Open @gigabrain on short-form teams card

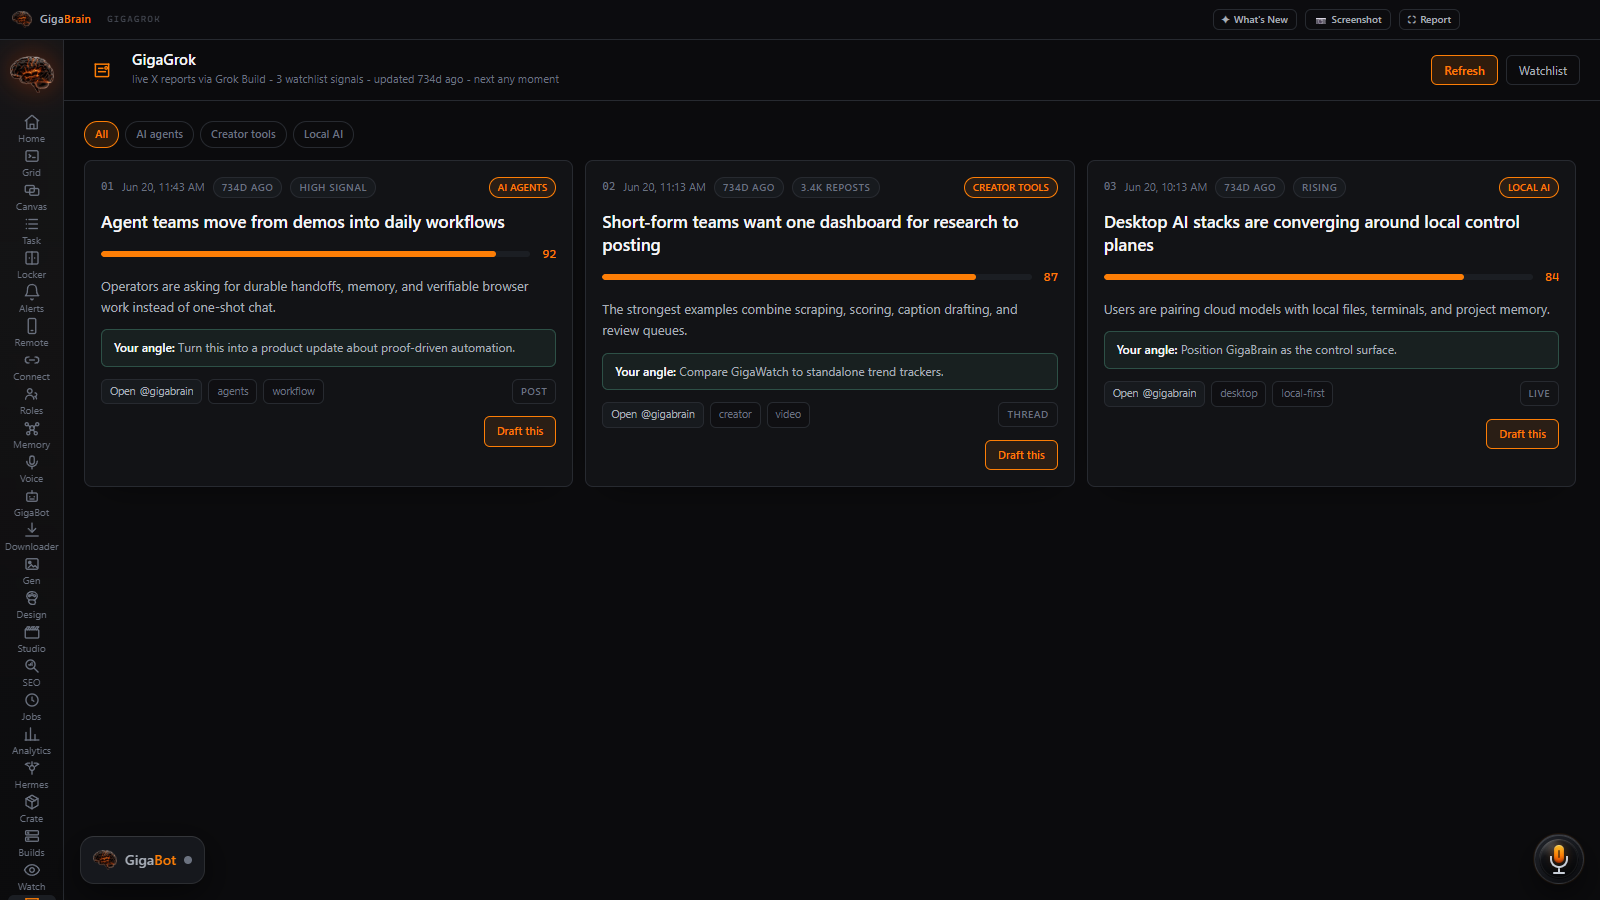653,414
